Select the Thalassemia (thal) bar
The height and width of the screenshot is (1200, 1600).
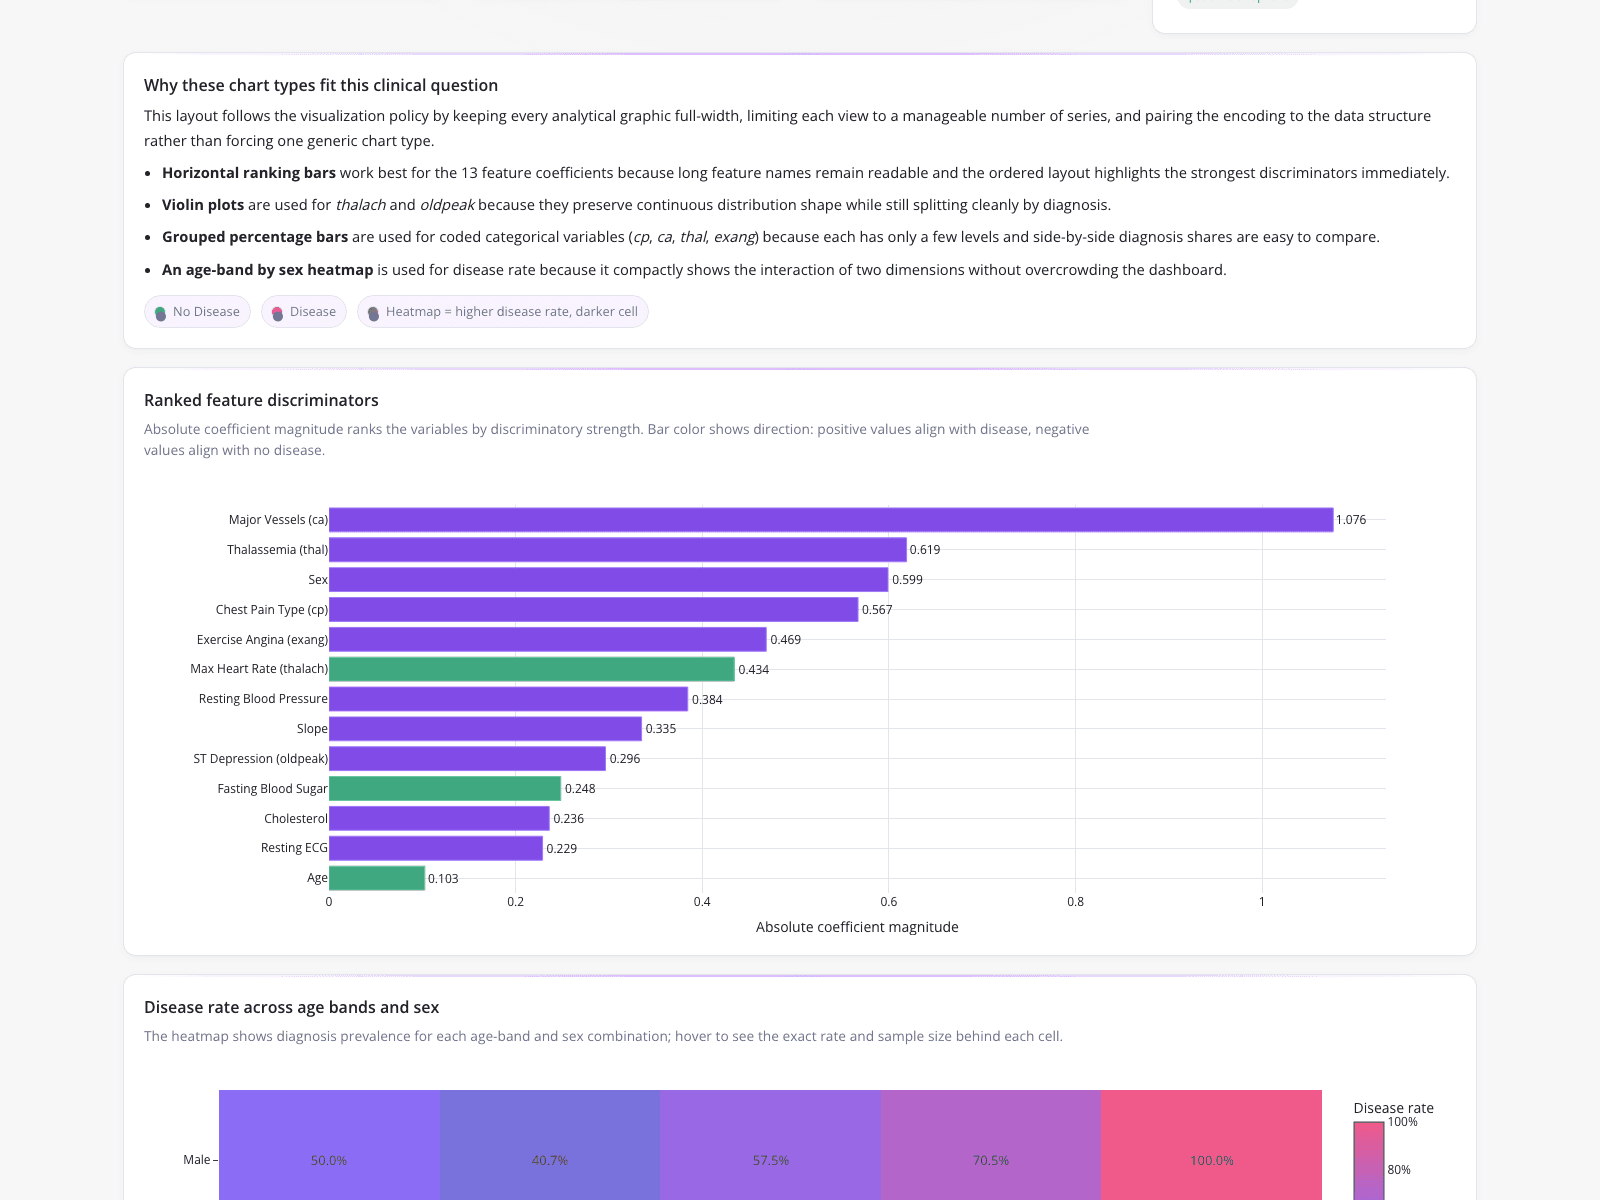618,550
